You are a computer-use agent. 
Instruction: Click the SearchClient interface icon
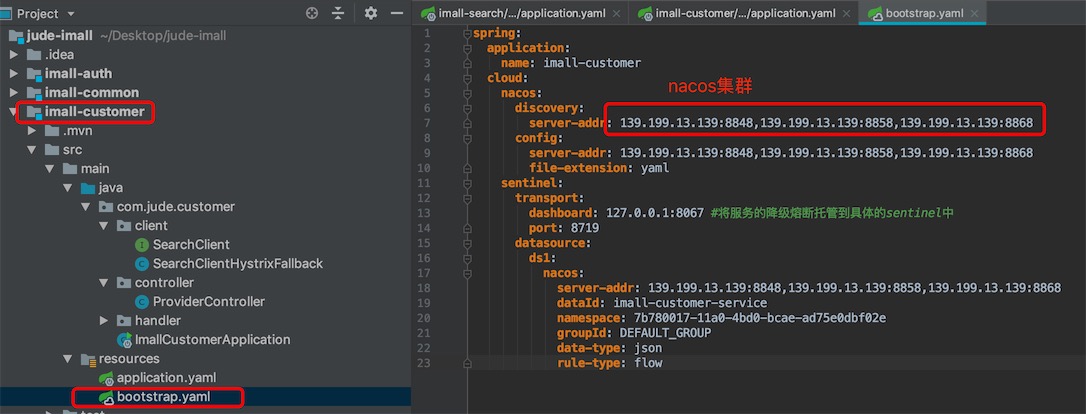tap(142, 244)
